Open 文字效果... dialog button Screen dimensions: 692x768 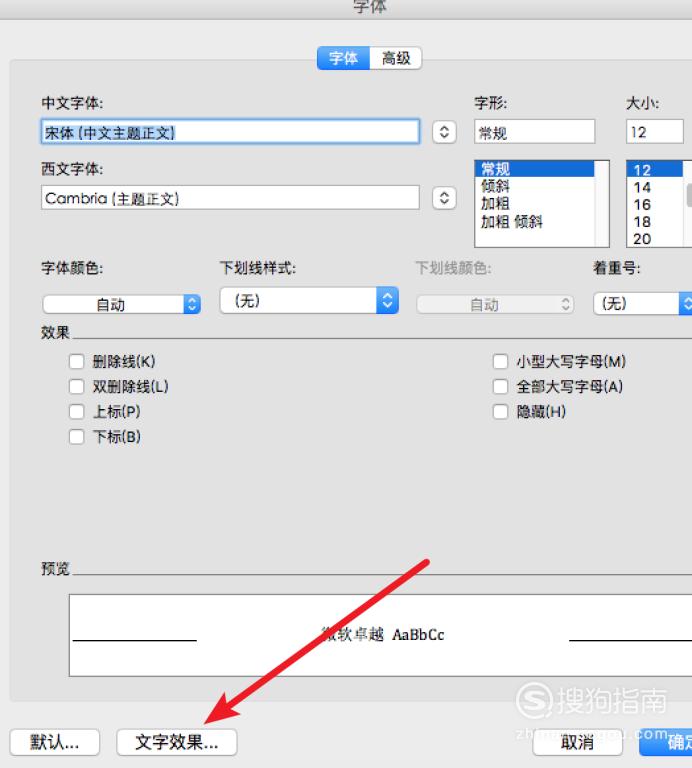pyautogui.click(x=177, y=742)
